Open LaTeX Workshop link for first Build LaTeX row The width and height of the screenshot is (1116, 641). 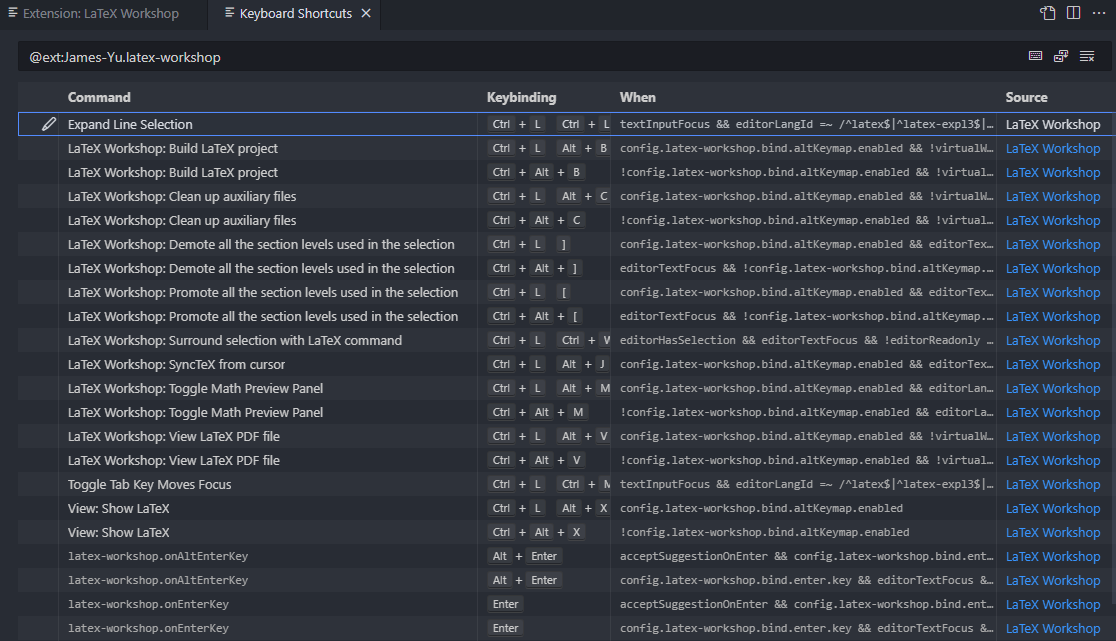point(1053,148)
